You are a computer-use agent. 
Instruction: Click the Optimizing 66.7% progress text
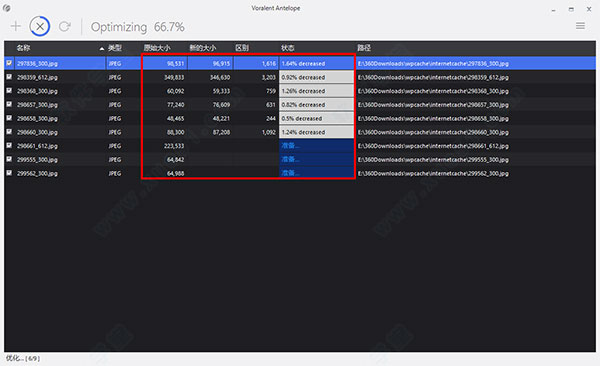click(x=138, y=27)
